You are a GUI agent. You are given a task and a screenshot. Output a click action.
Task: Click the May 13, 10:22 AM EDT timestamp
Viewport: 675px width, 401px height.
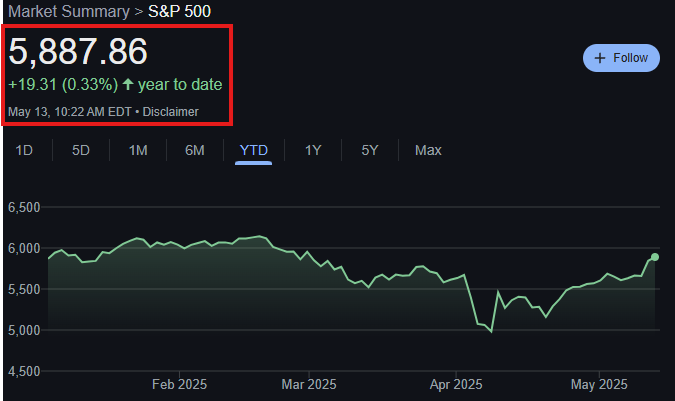(x=70, y=112)
